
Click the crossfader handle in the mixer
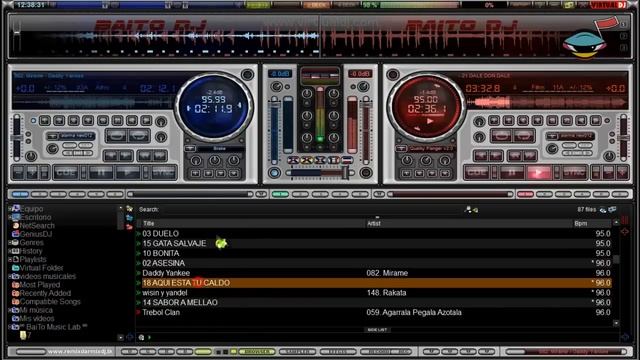click(345, 173)
